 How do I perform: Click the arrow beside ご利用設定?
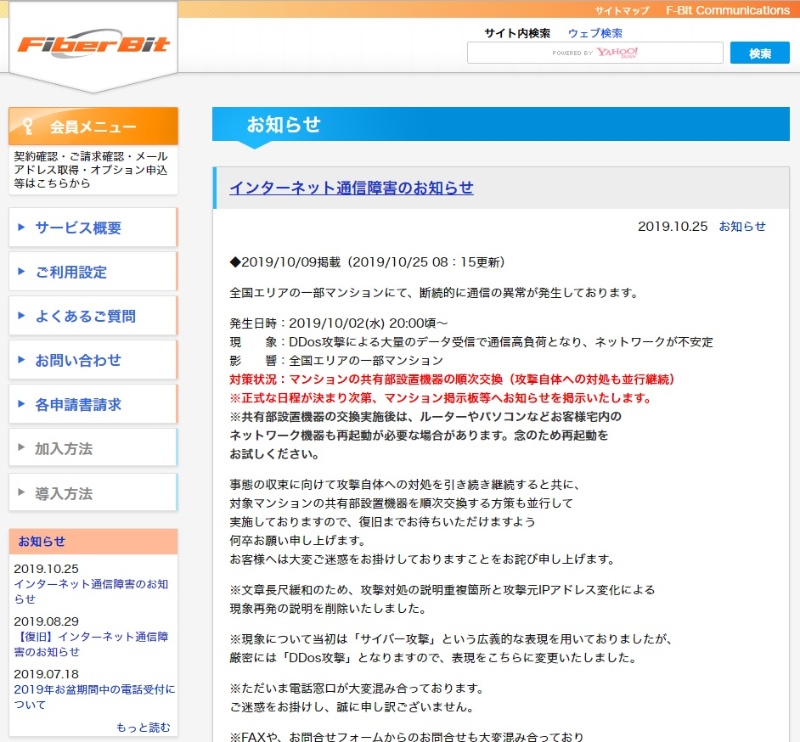pos(22,272)
